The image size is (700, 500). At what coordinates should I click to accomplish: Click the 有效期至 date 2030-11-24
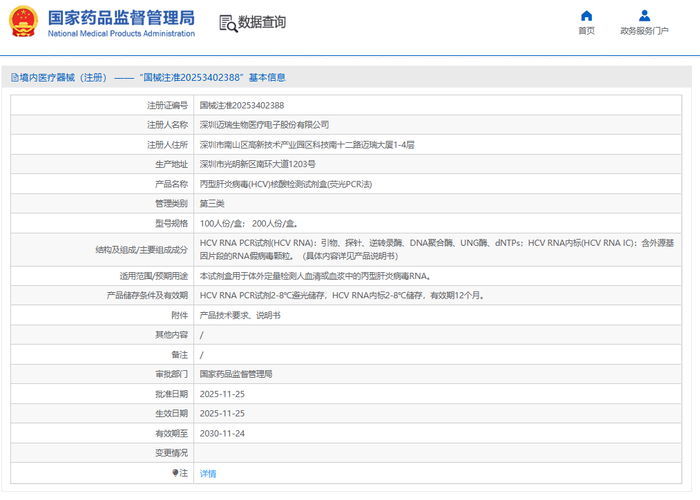(x=222, y=433)
